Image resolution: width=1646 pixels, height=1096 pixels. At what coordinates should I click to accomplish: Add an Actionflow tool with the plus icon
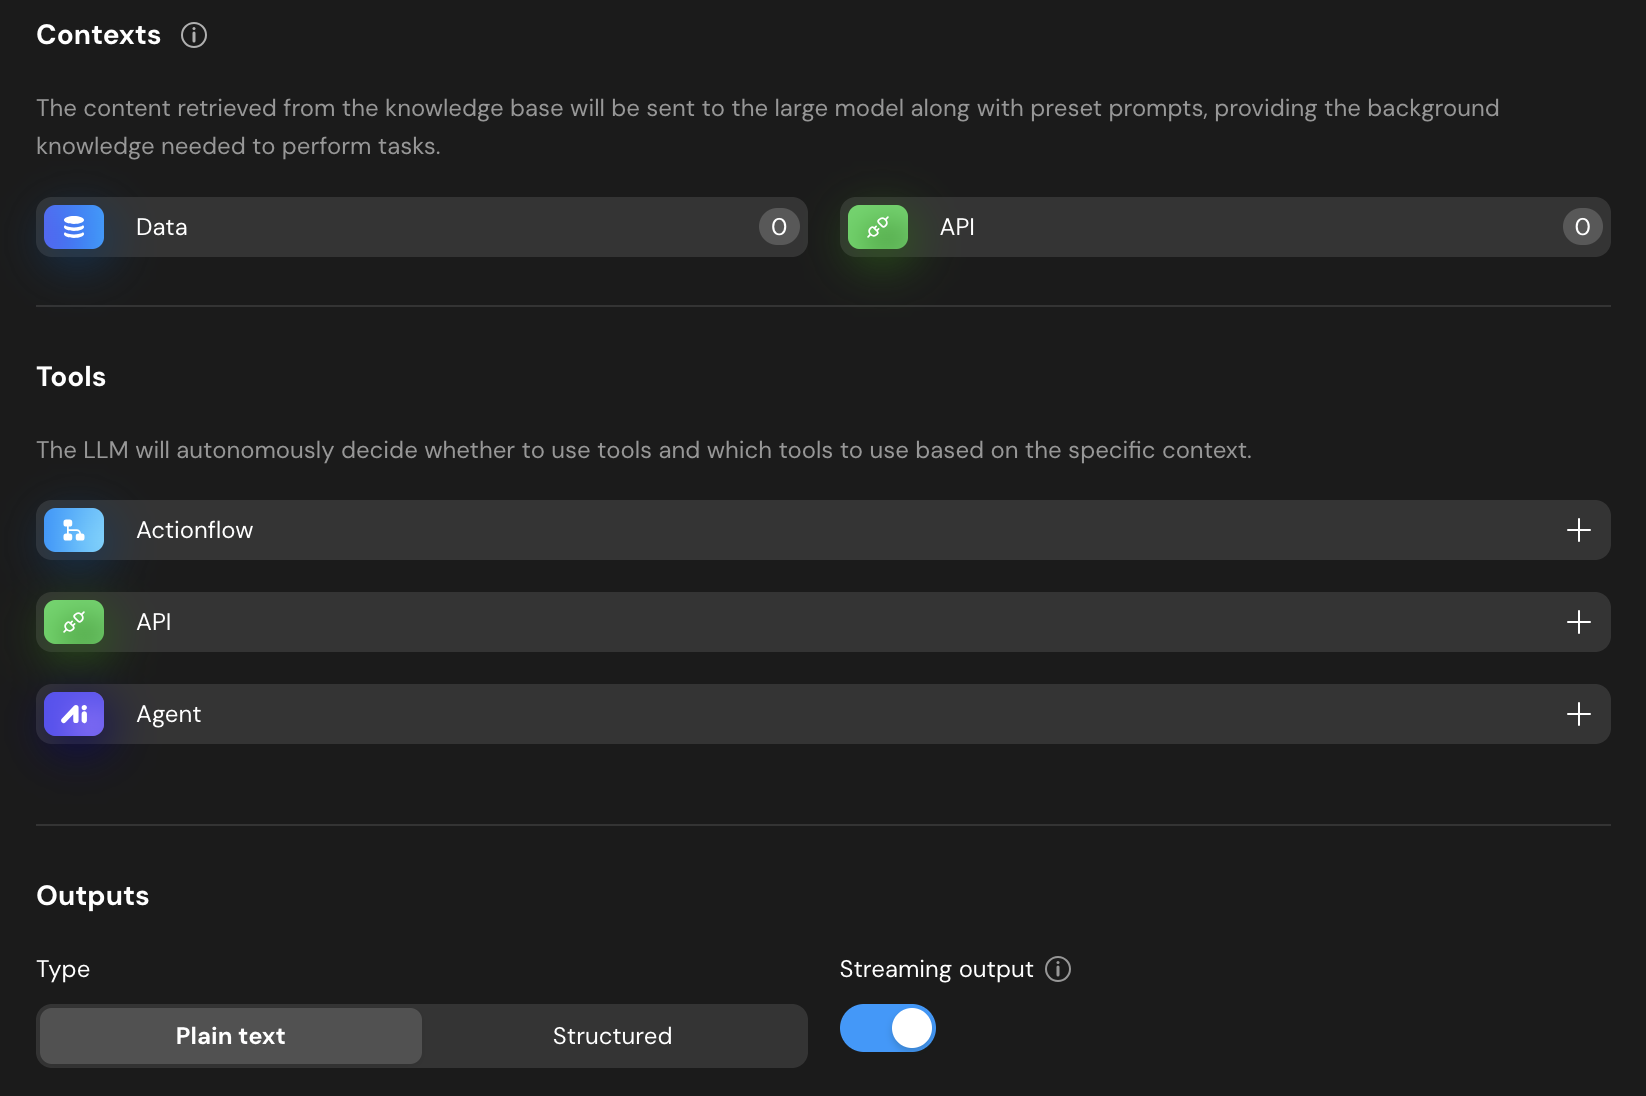point(1578,530)
